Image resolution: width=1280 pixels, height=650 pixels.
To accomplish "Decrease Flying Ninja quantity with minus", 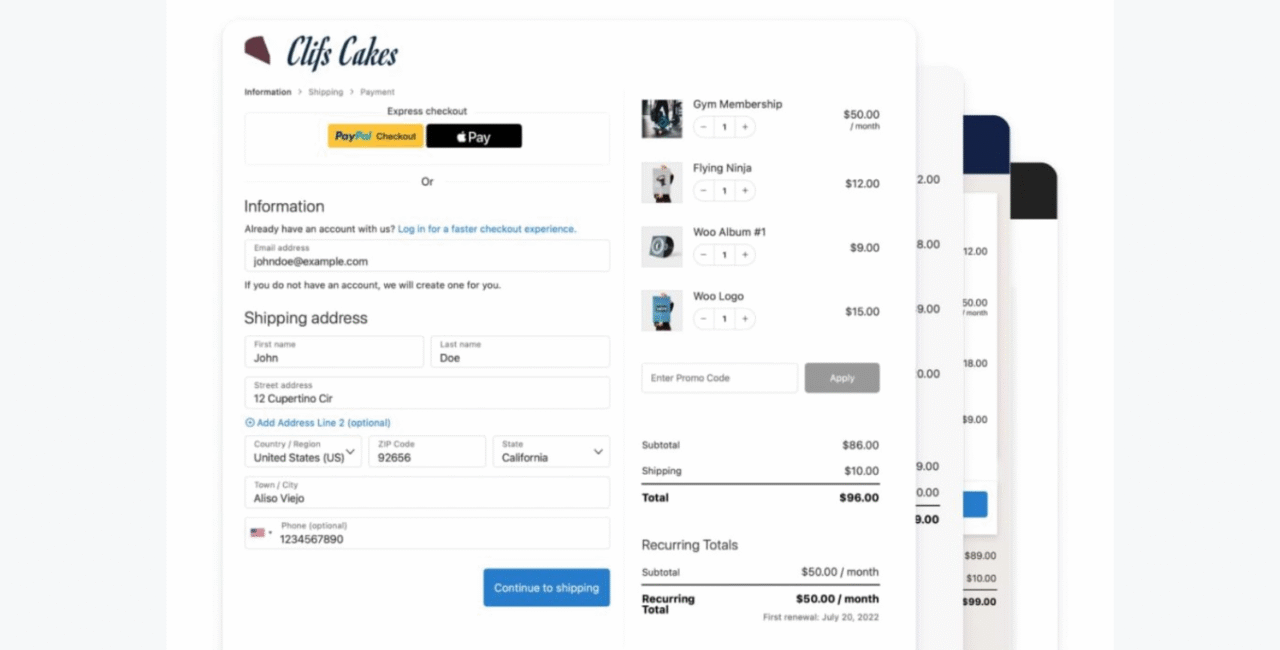I will [x=704, y=191].
